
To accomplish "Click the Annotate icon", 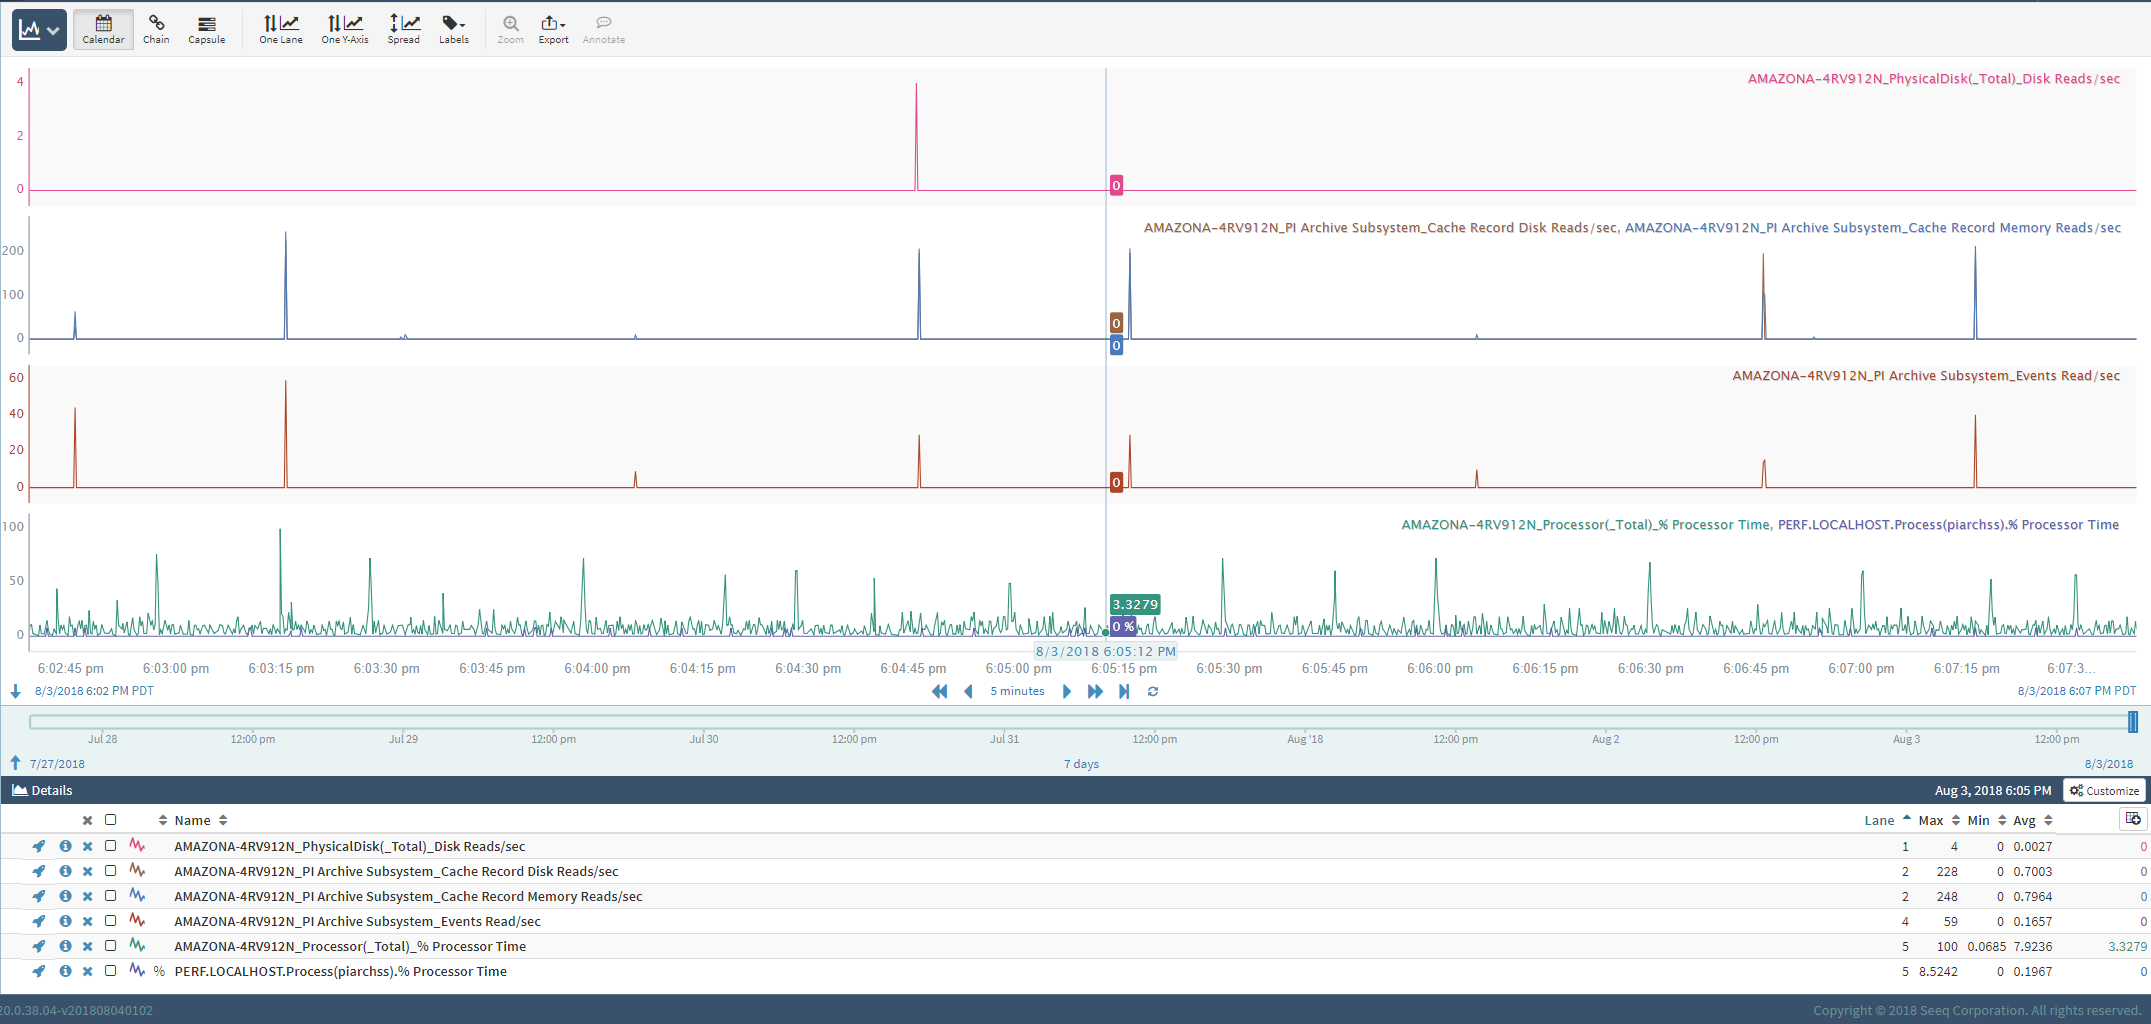I will 603,29.
